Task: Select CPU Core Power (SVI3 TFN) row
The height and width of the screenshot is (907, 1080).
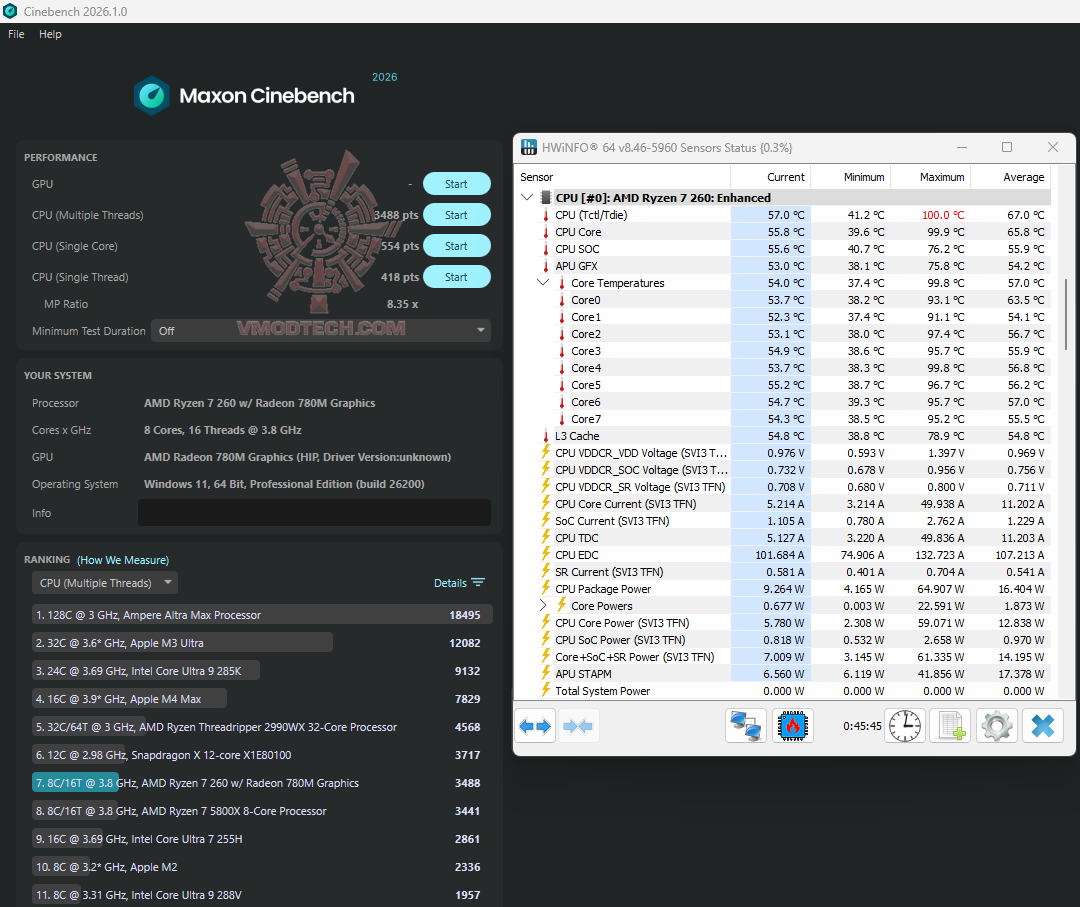Action: tap(784, 623)
